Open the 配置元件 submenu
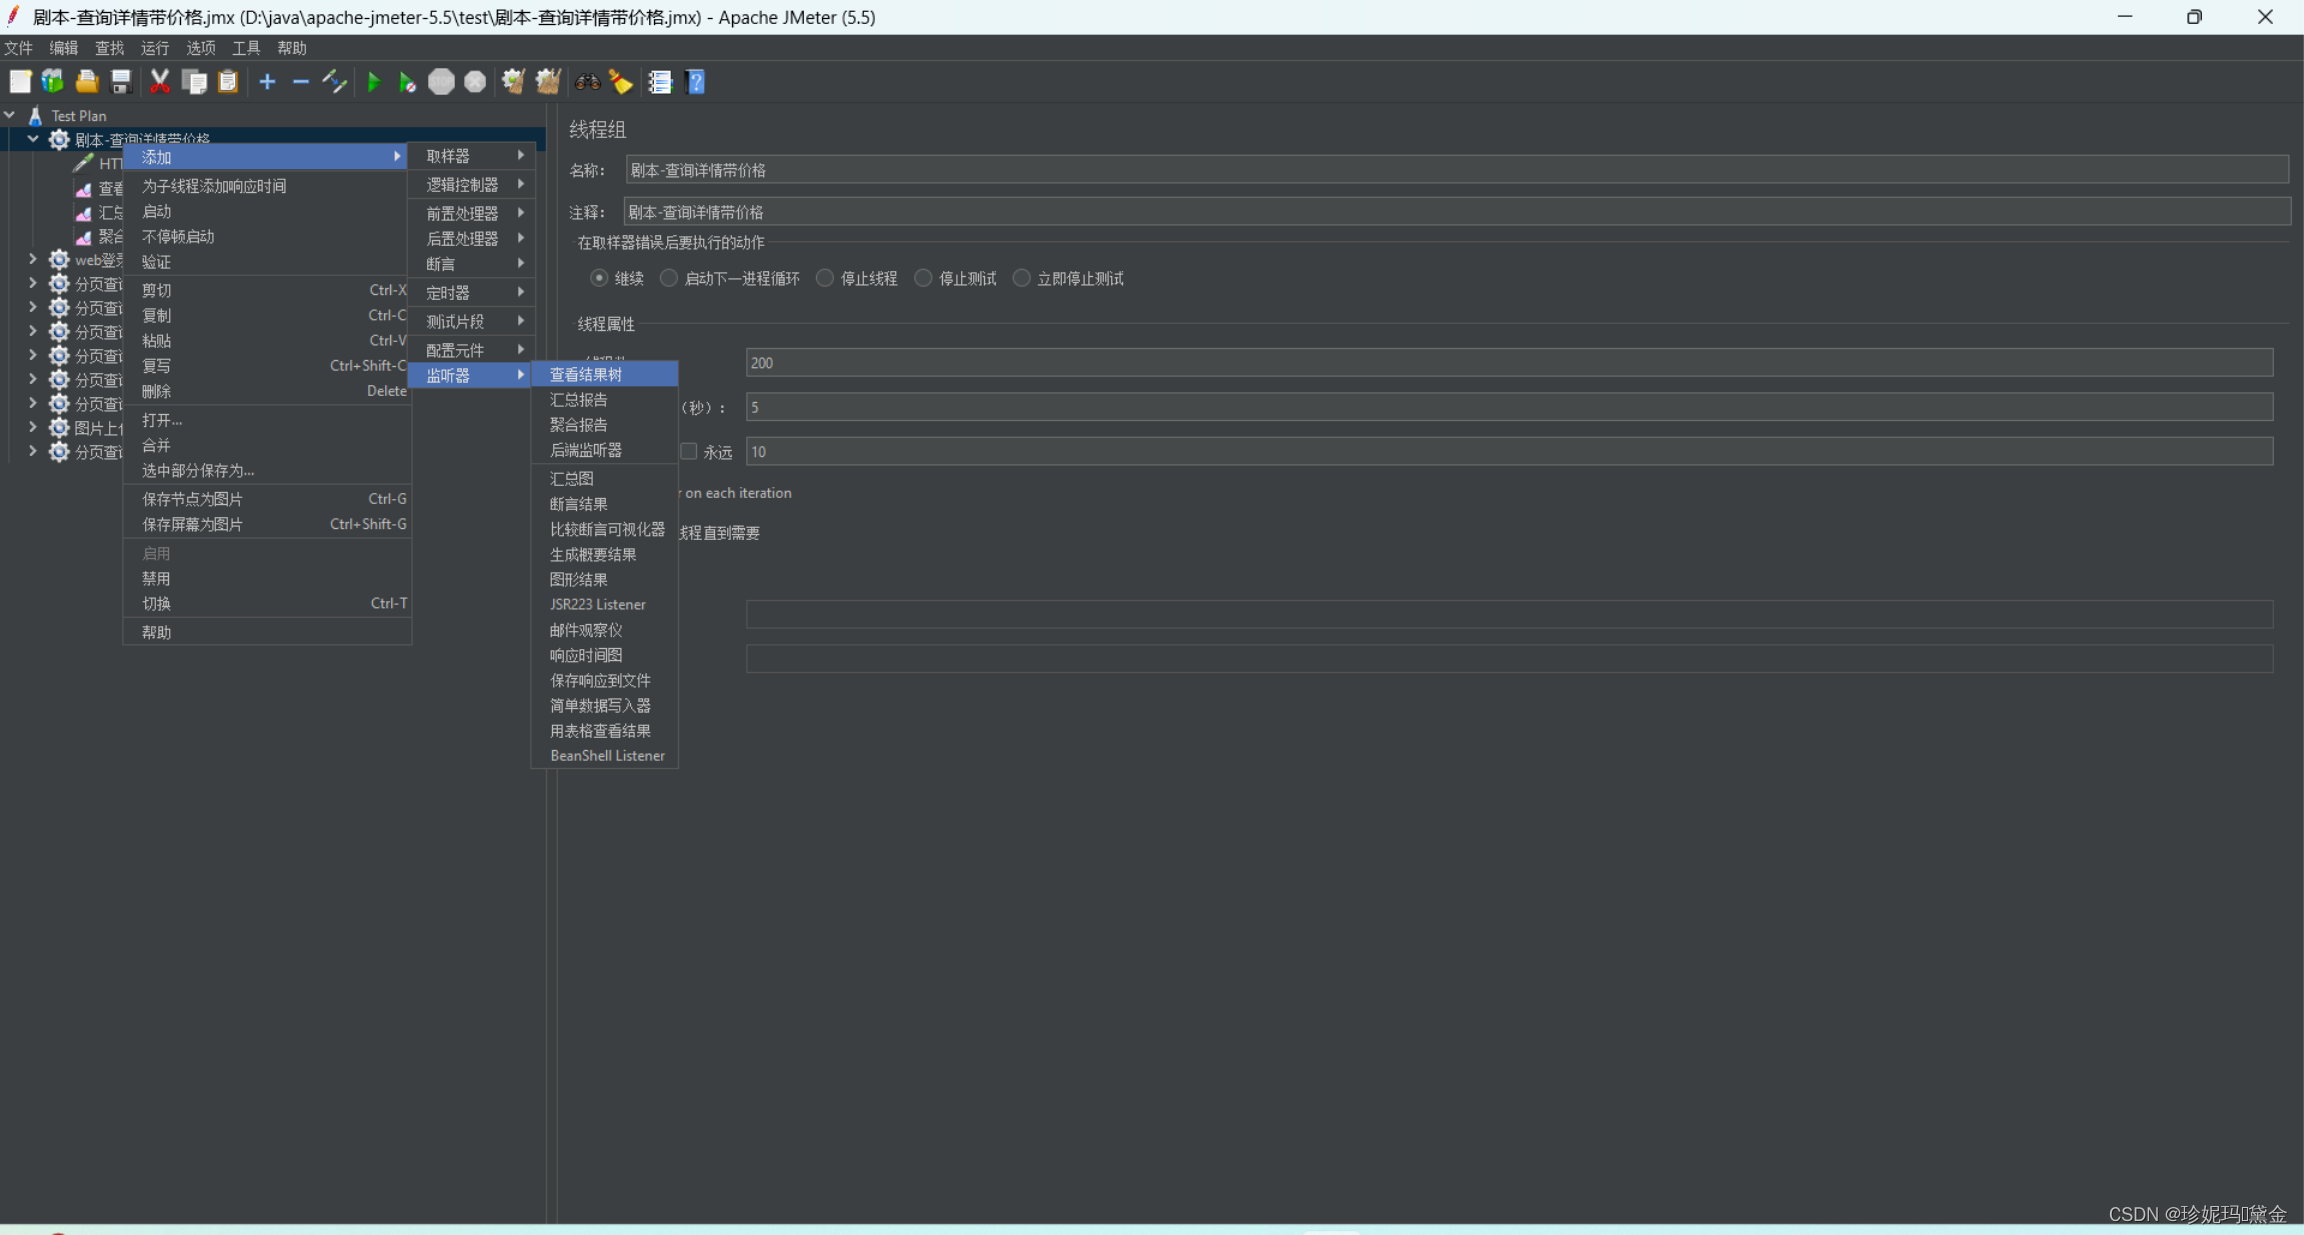 pyautogui.click(x=471, y=350)
